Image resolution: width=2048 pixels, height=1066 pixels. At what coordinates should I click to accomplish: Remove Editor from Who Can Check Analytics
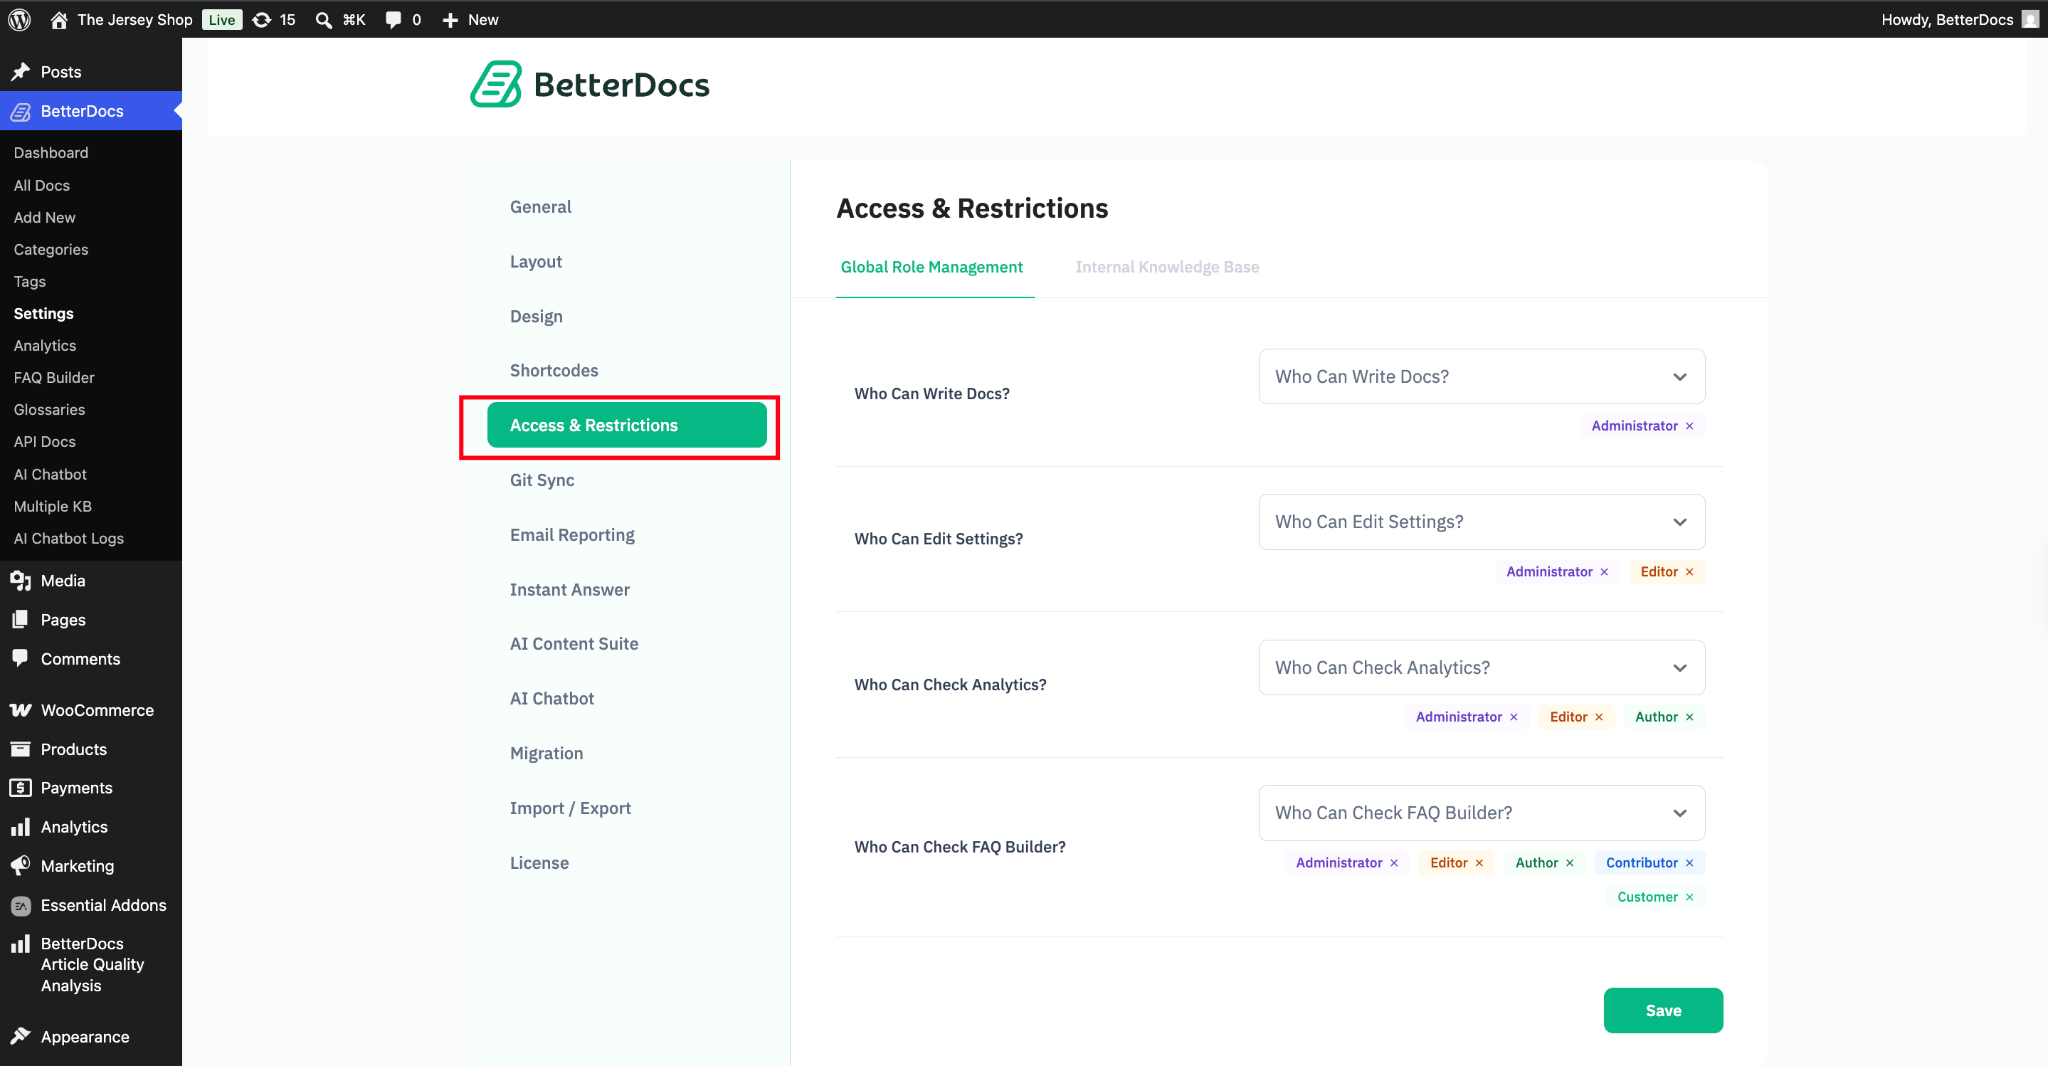pos(1599,717)
